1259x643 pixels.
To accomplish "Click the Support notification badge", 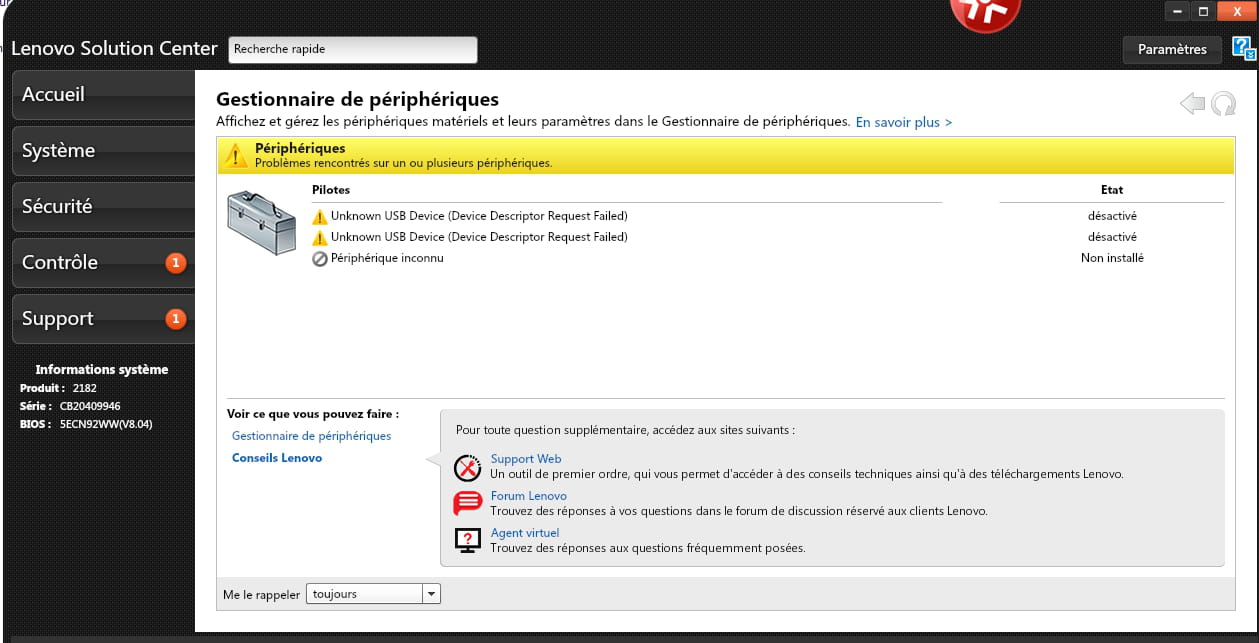I will click(175, 319).
